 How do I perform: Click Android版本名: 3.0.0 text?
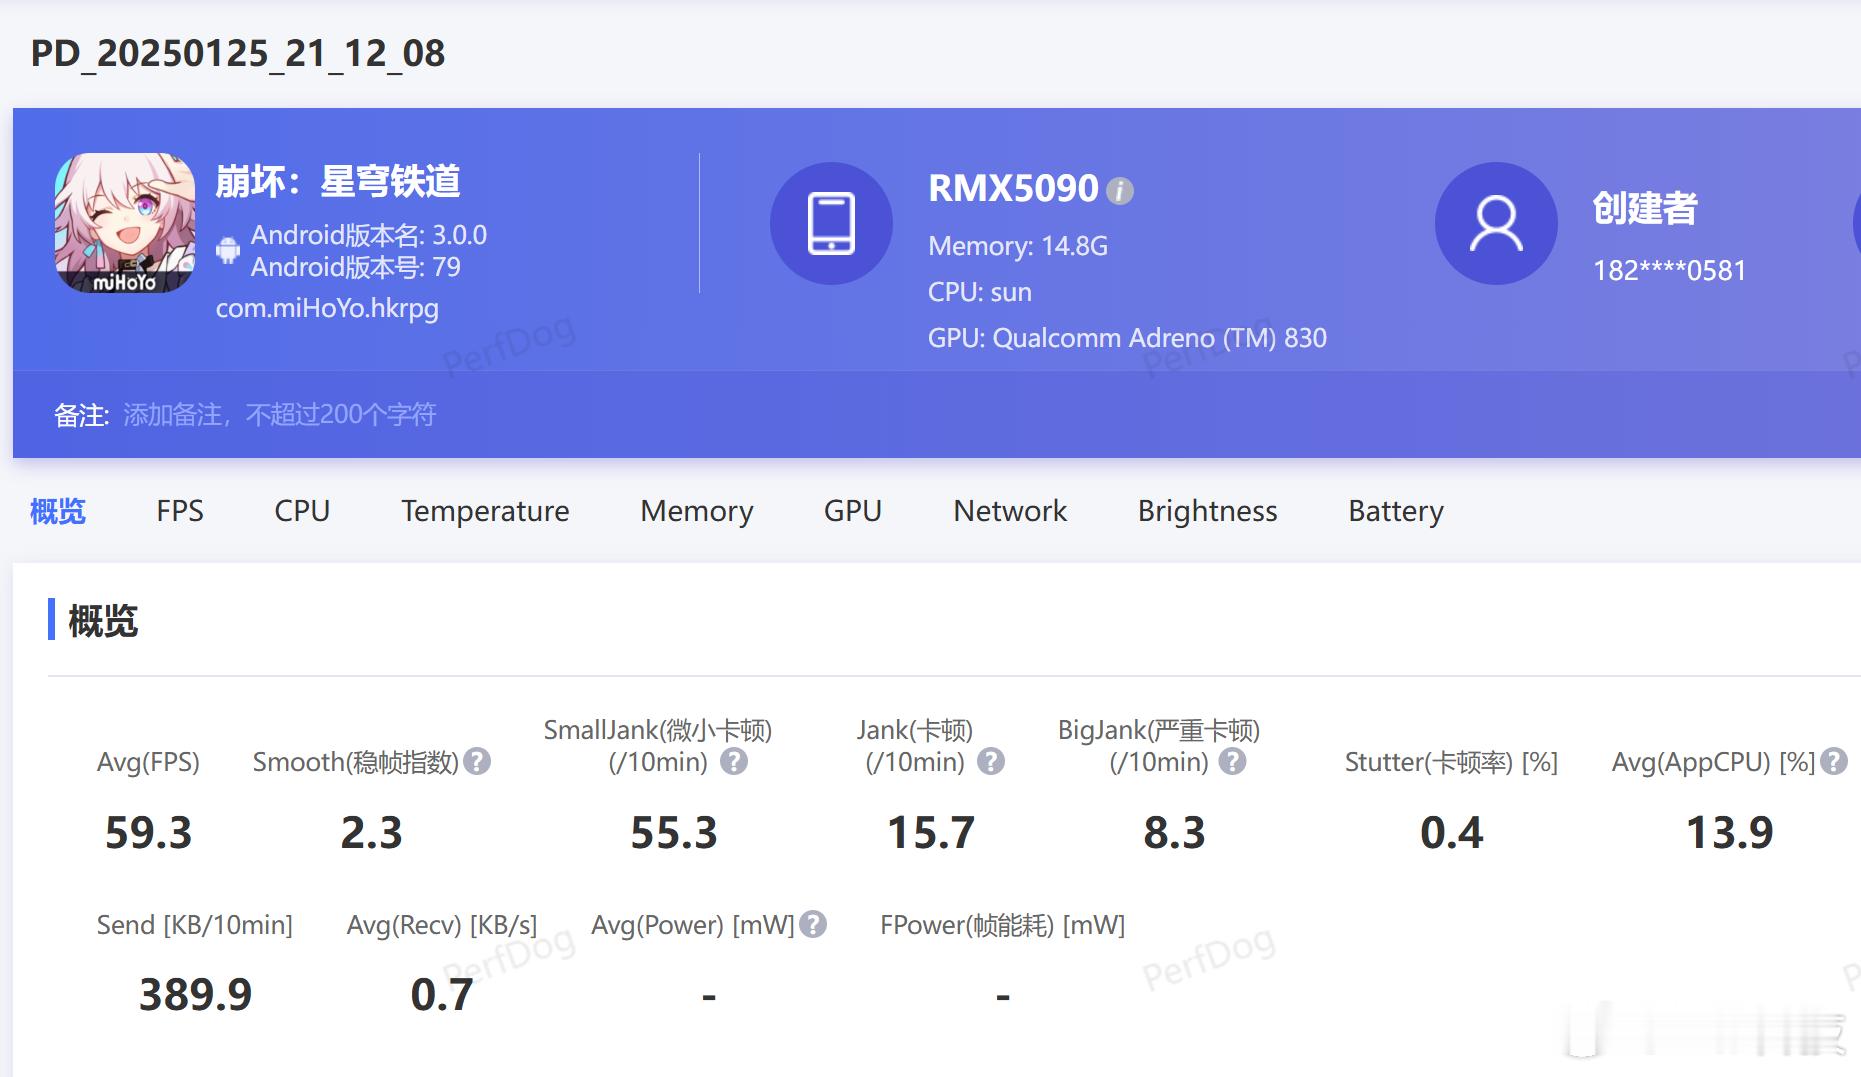(x=368, y=235)
